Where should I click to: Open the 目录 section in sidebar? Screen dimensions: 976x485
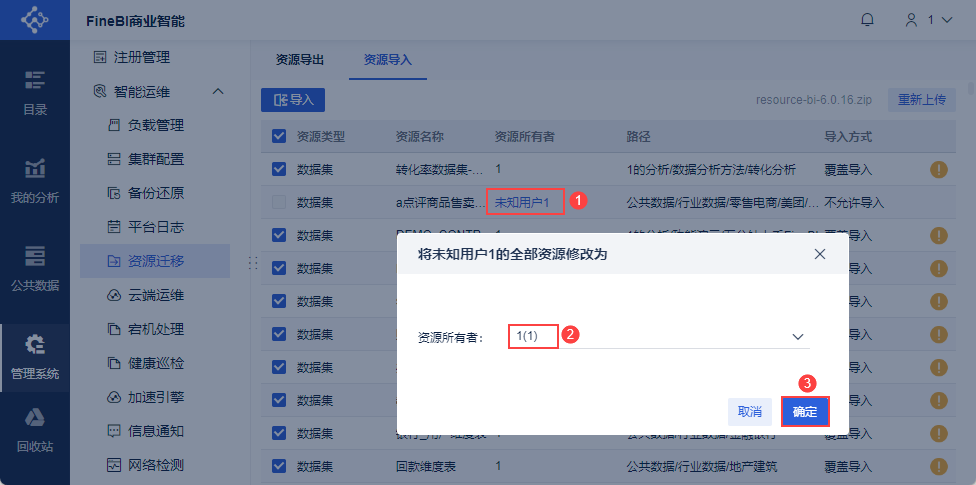coord(35,93)
